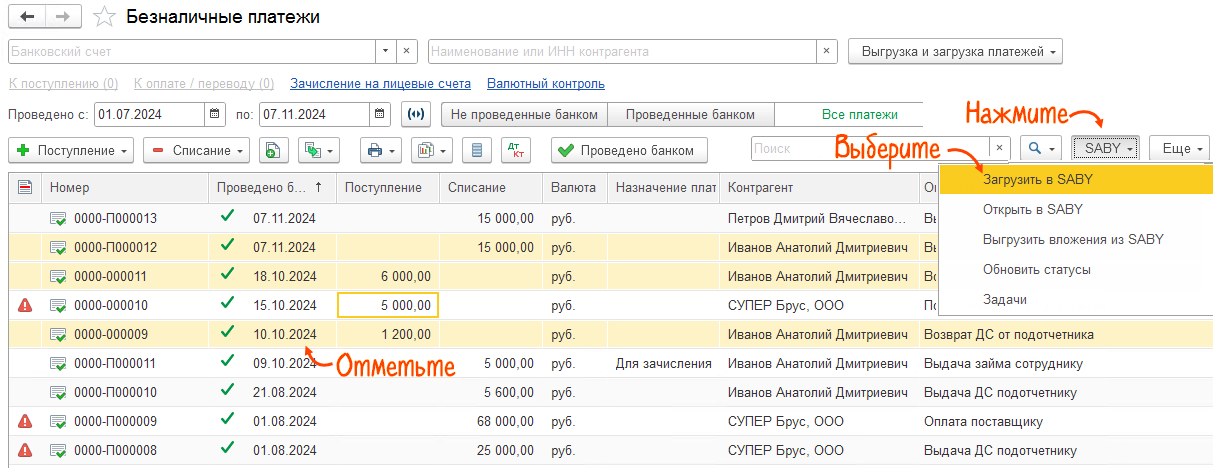Expand the Поступление dropdown button

[x=72, y=150]
